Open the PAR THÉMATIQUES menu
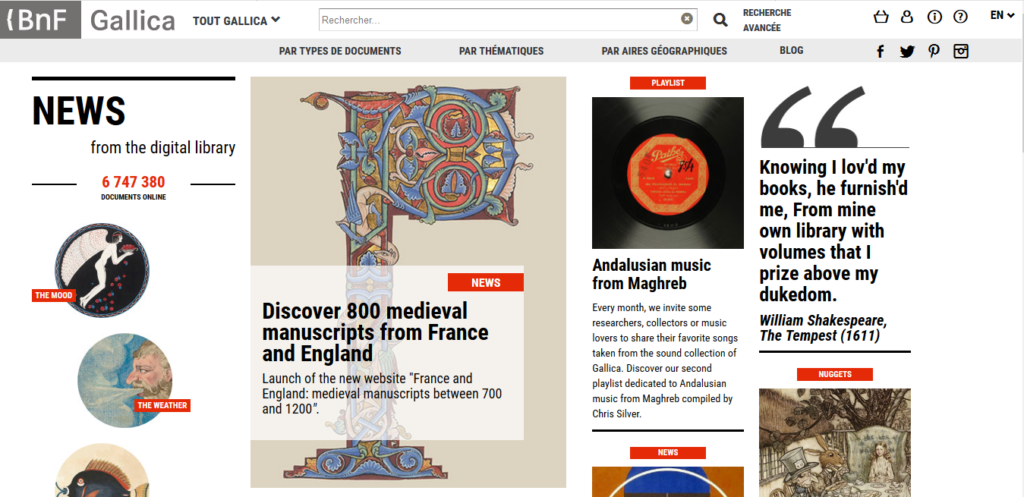 [501, 51]
